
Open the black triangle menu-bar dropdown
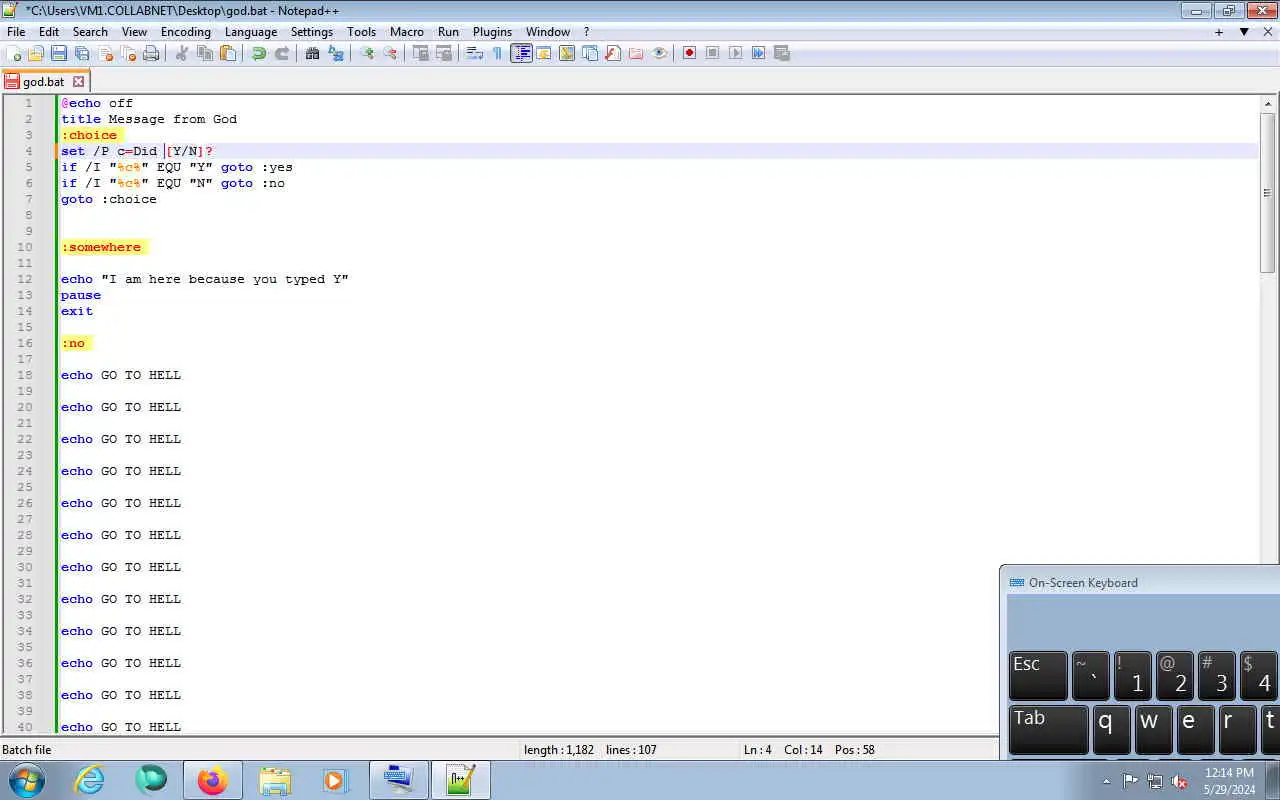(1244, 32)
